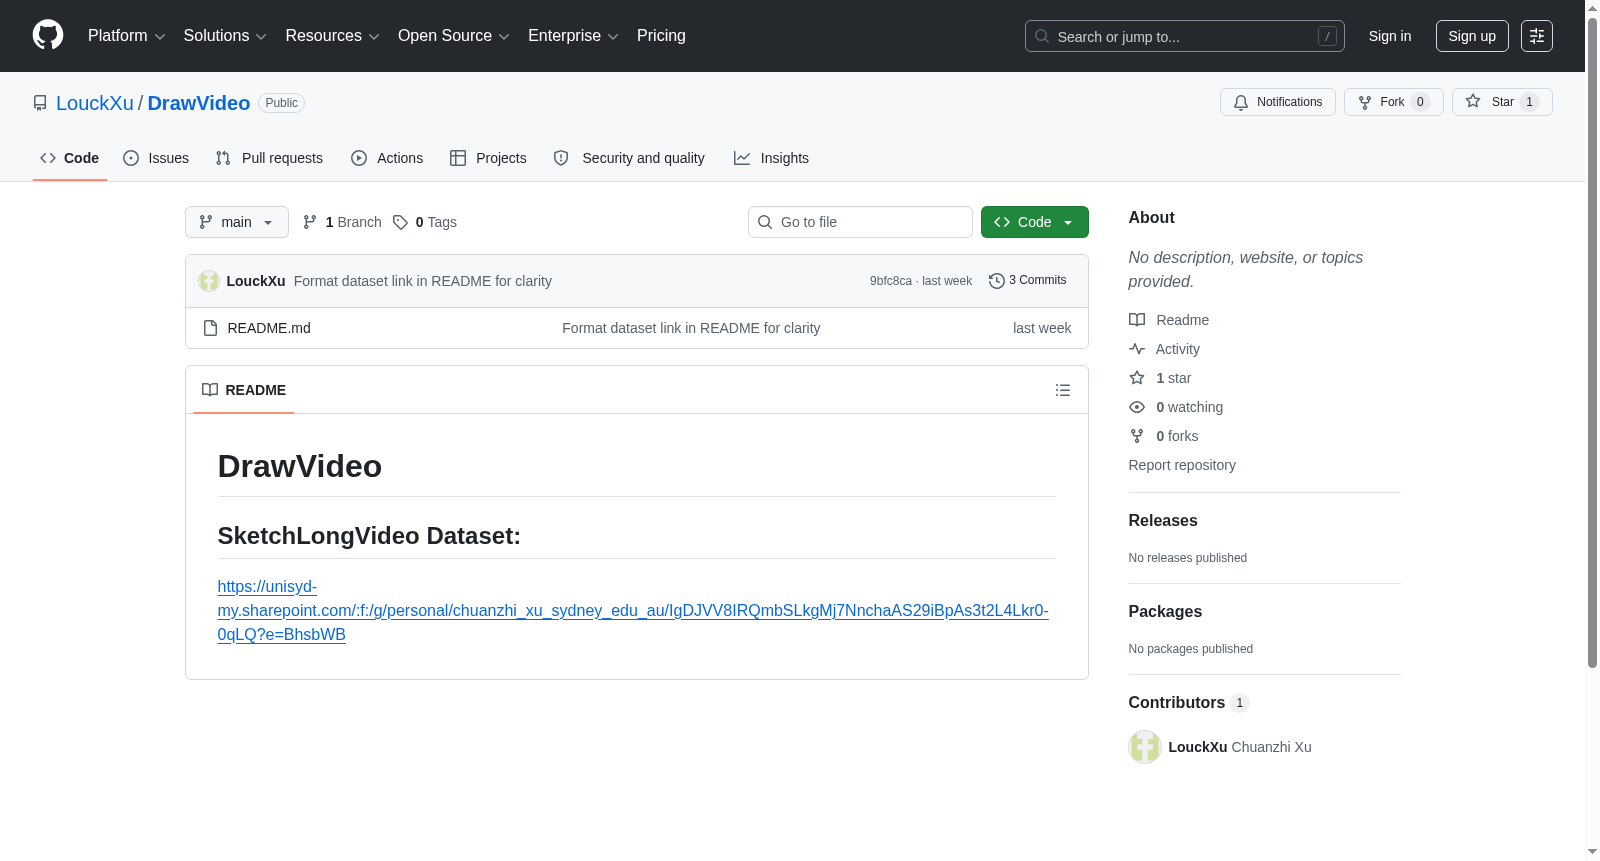Open the Projects tab
1600x861 pixels.
click(x=488, y=158)
